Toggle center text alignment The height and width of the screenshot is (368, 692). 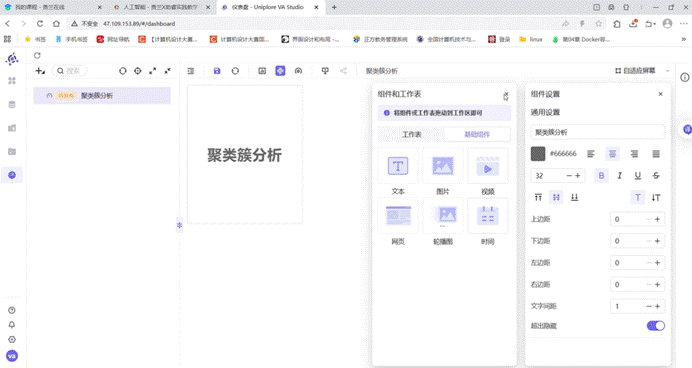point(613,154)
